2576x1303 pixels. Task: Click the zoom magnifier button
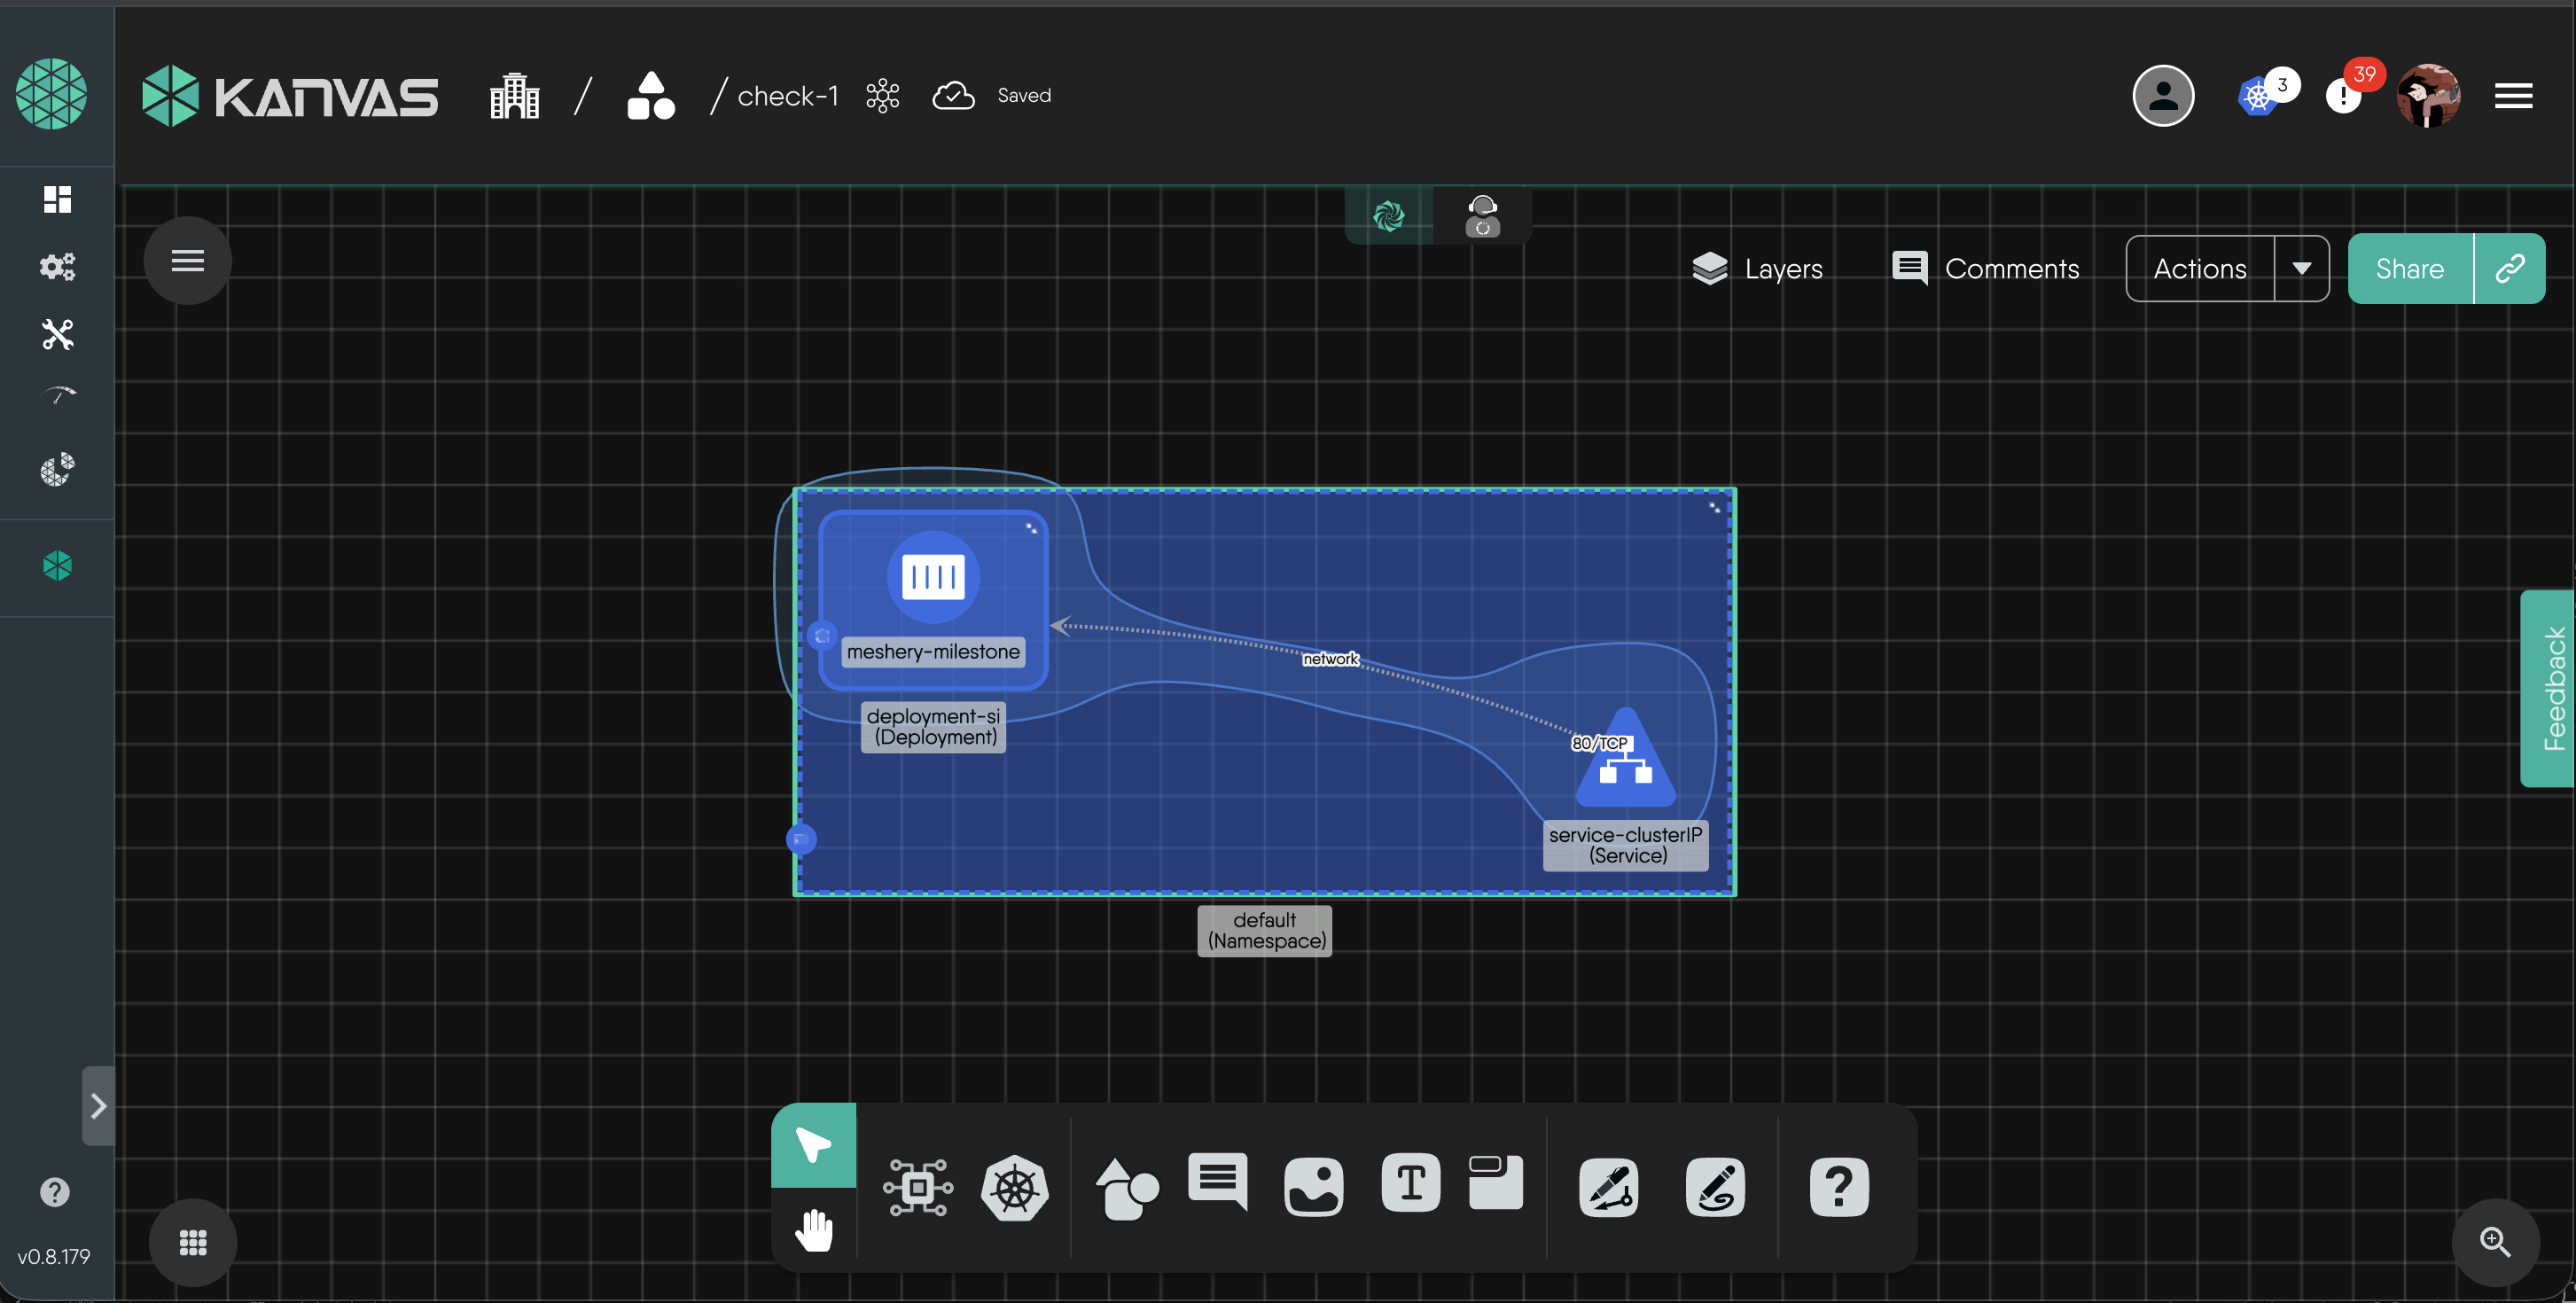tap(2494, 1242)
